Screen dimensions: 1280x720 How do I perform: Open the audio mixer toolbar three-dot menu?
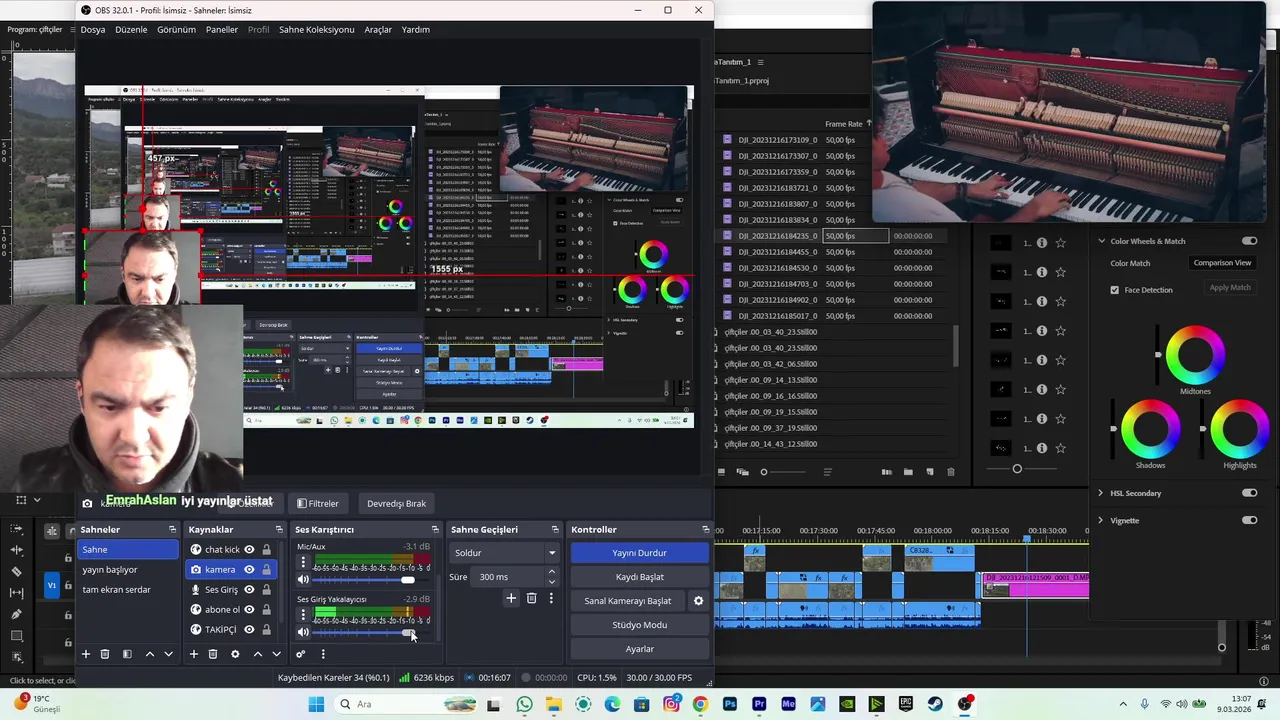tap(323, 654)
